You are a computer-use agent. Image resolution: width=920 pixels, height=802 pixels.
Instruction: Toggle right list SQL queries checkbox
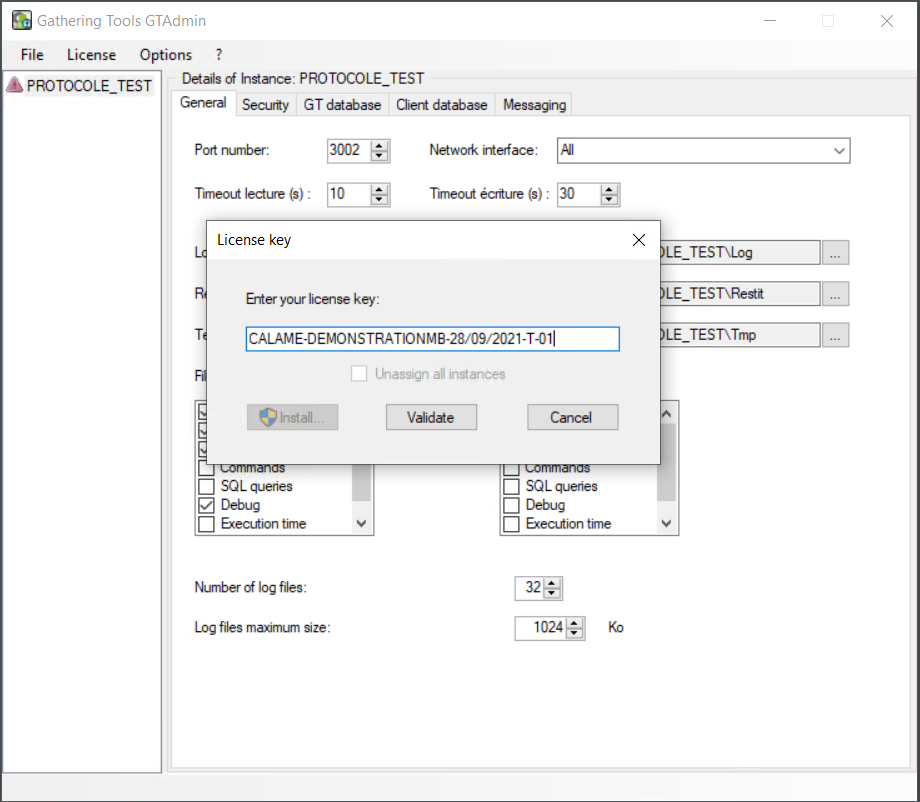(511, 486)
